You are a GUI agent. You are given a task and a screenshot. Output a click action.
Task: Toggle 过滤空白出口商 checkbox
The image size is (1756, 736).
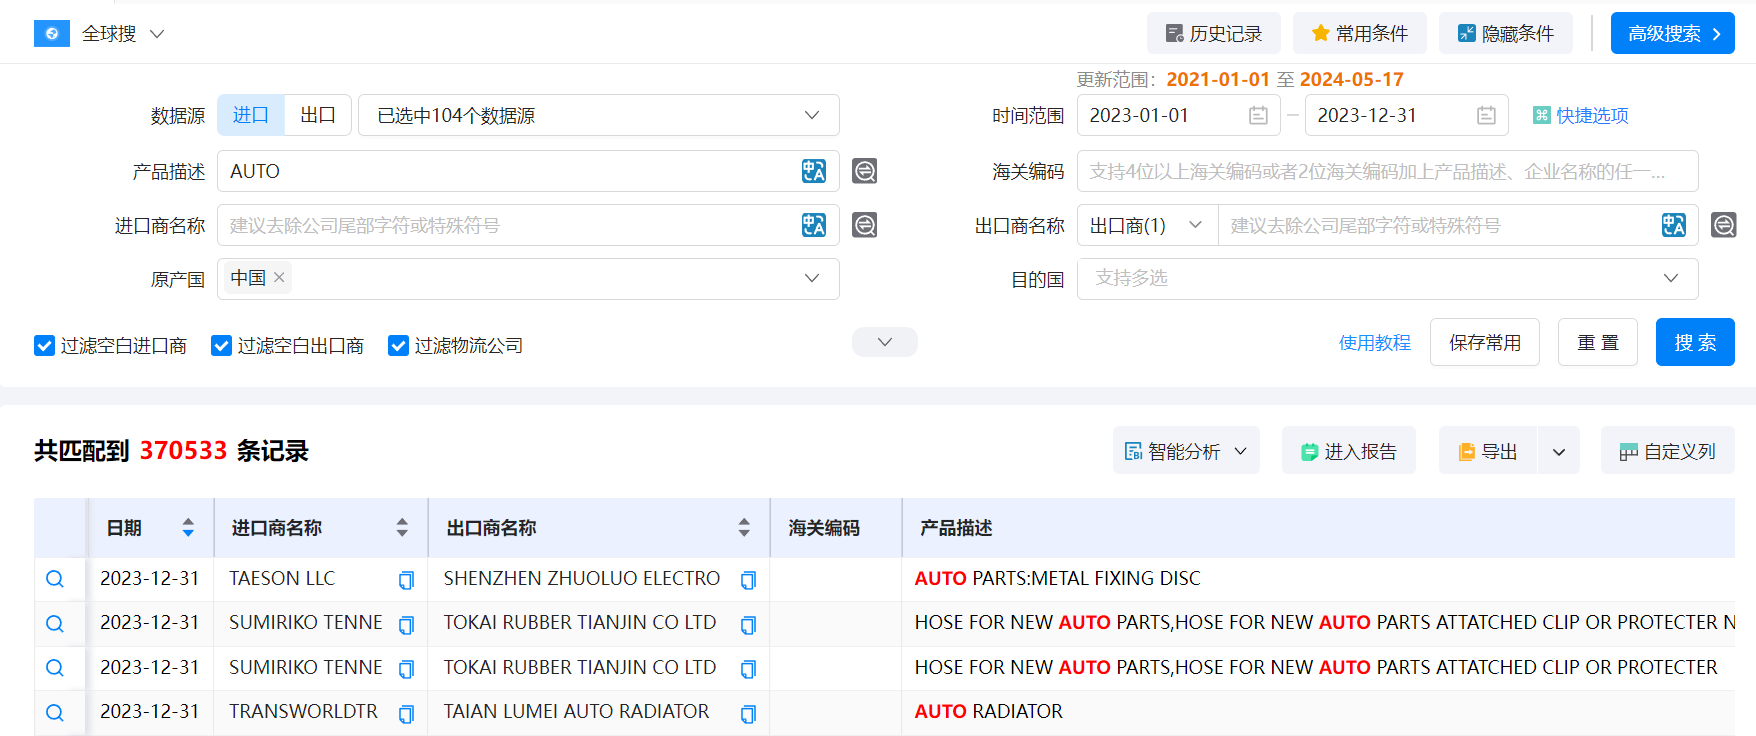[221, 346]
